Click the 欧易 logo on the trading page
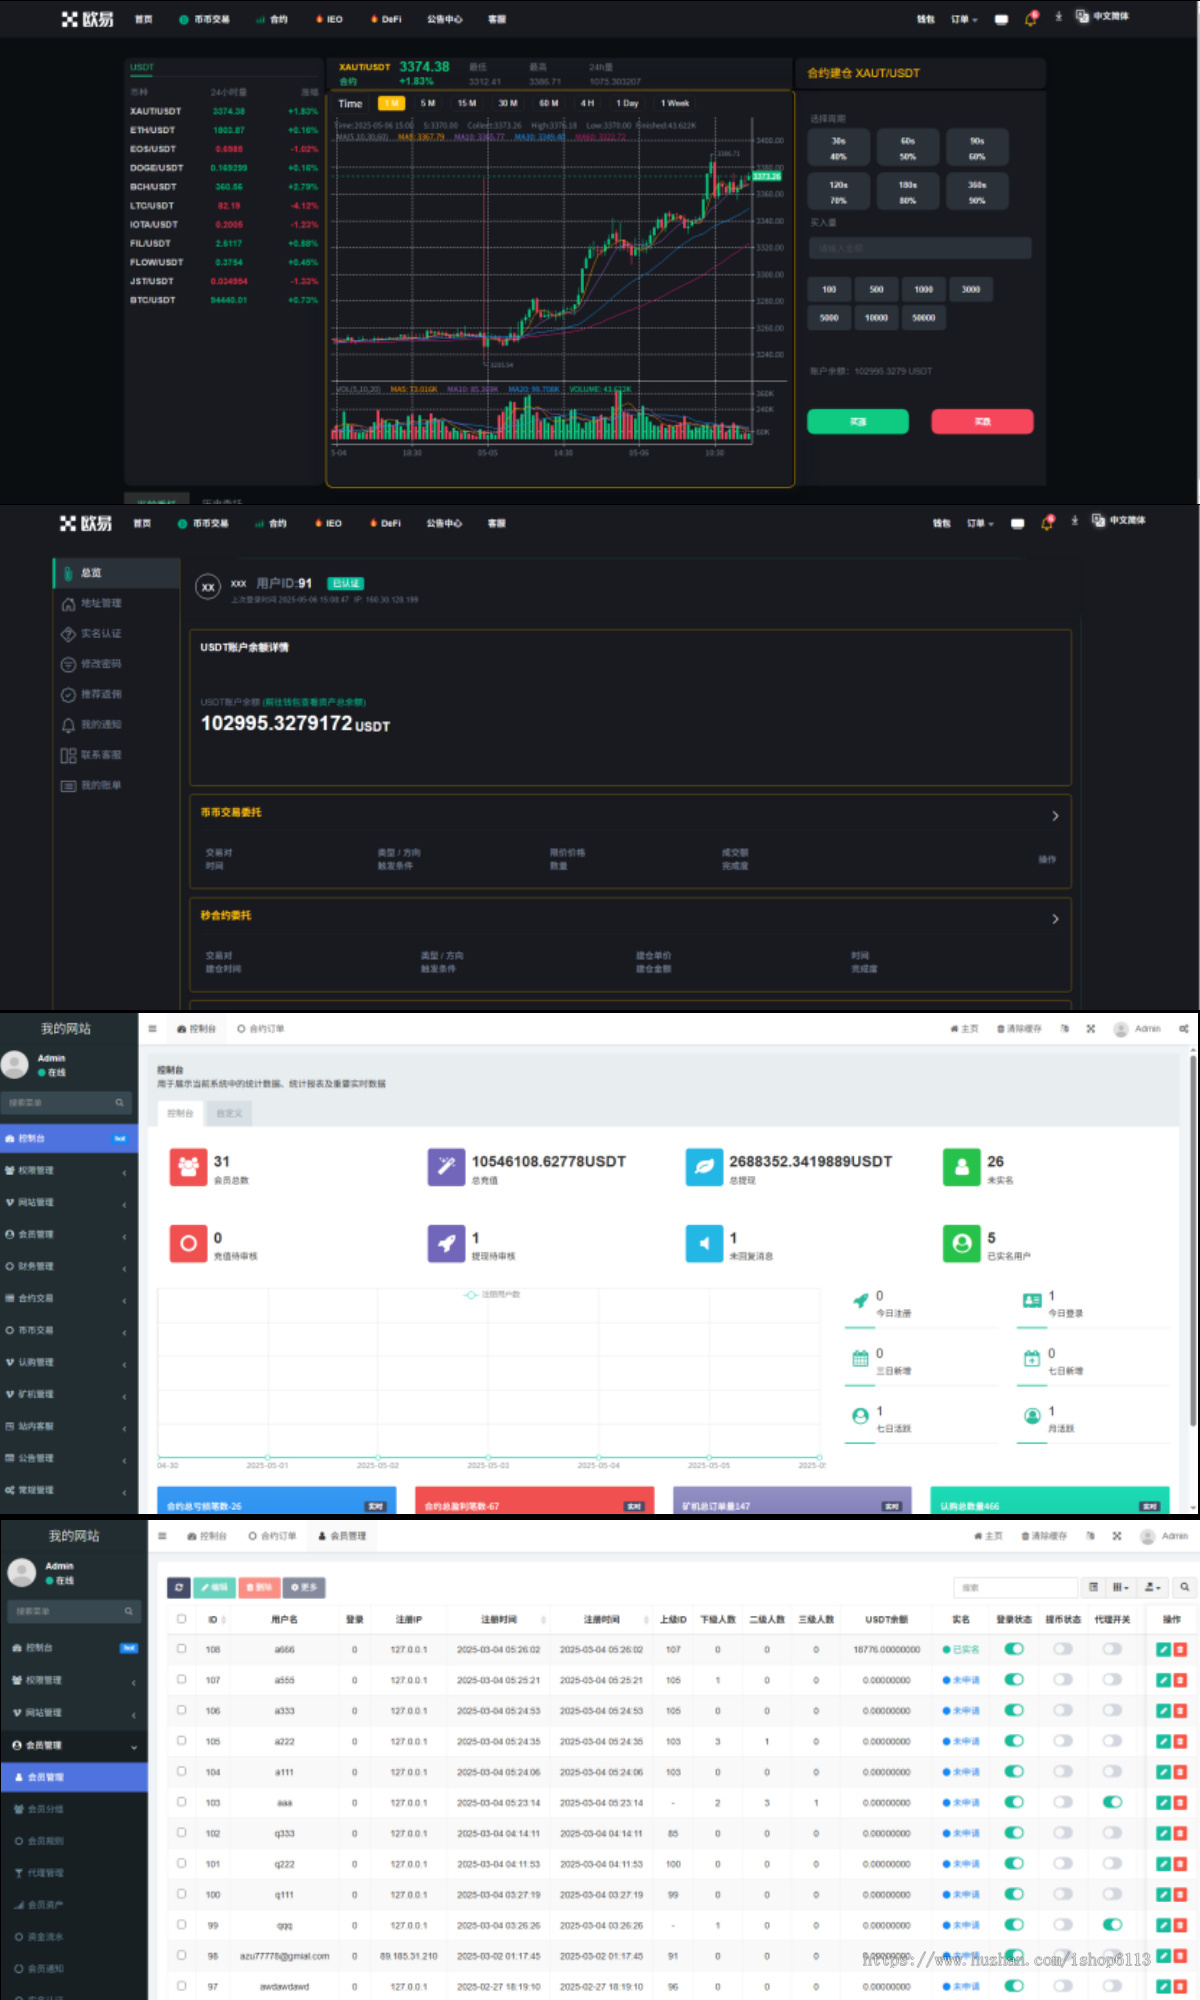 pos(87,19)
